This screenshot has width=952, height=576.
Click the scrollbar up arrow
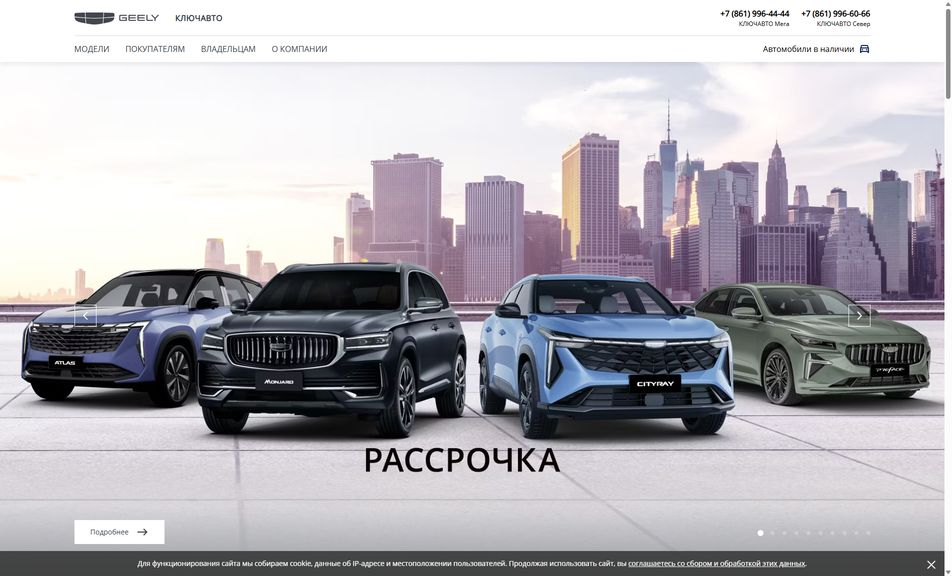coord(948,4)
